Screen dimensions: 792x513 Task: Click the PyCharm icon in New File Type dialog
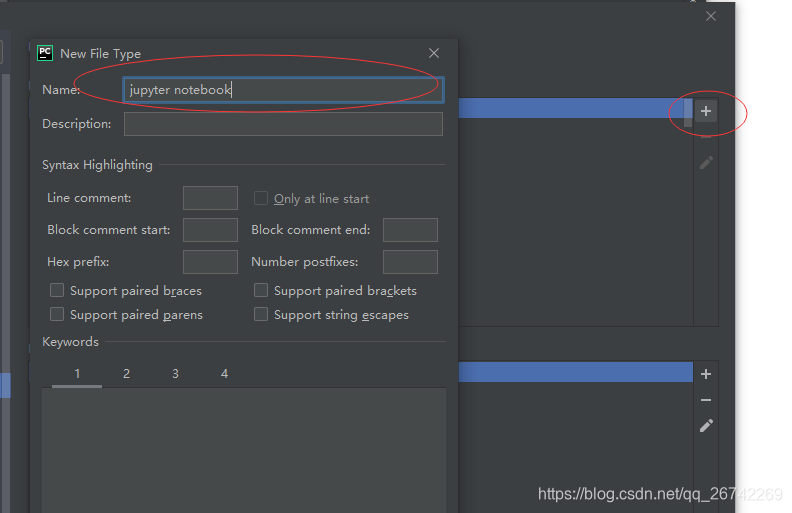click(45, 53)
